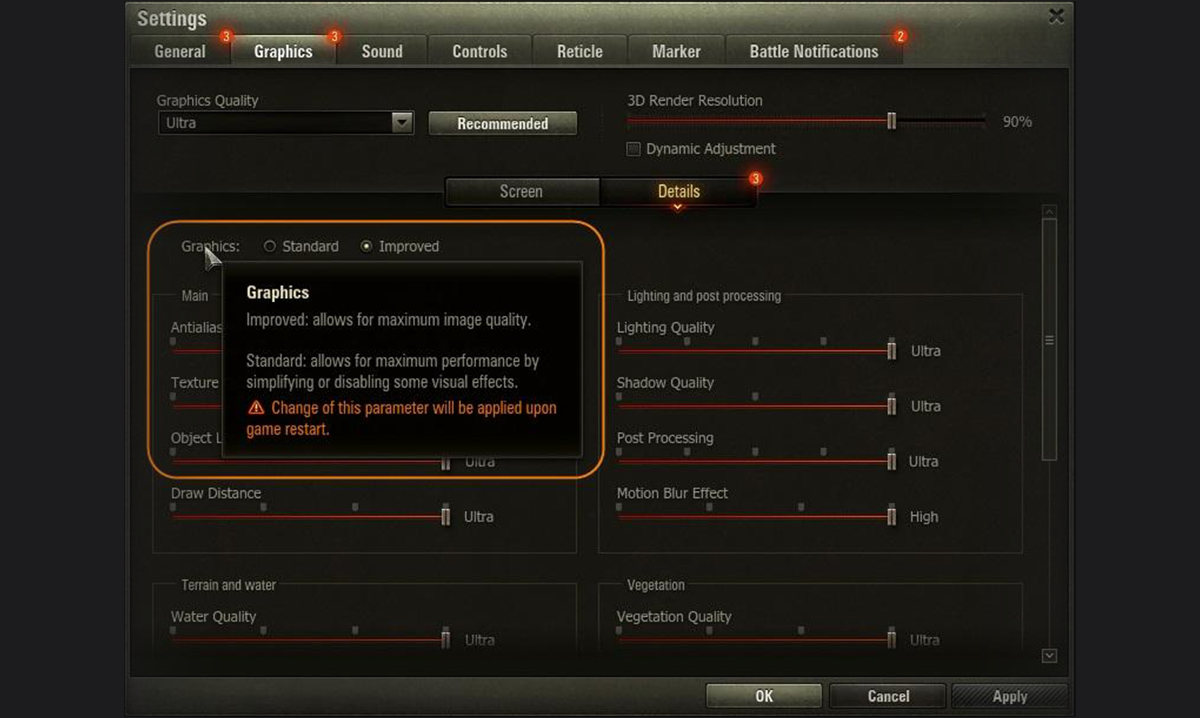Click the warning triangle icon in tooltip

[256, 408]
